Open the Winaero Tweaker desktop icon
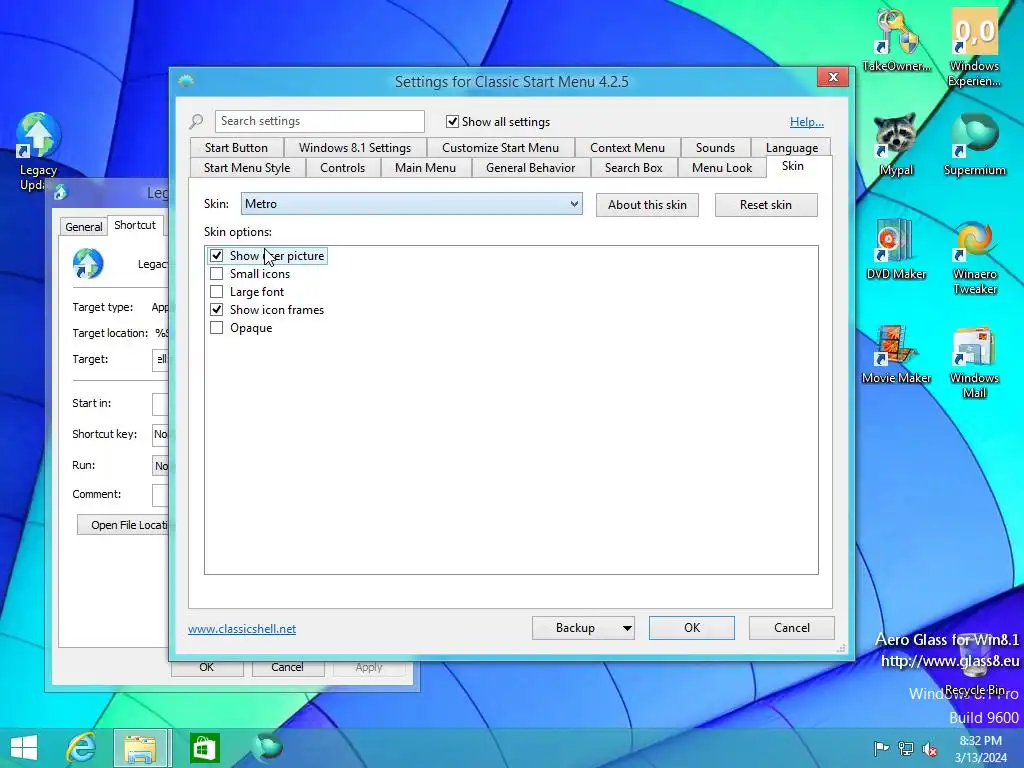This screenshot has height=768, width=1024. 974,257
